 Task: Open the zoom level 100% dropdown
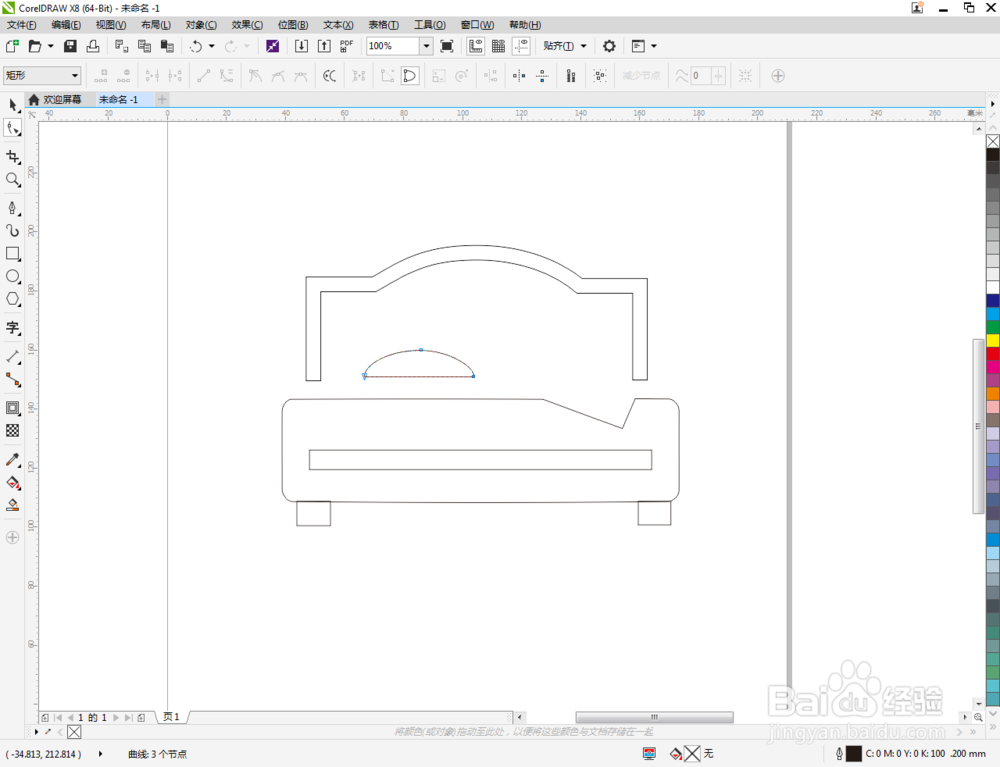[x=426, y=46]
